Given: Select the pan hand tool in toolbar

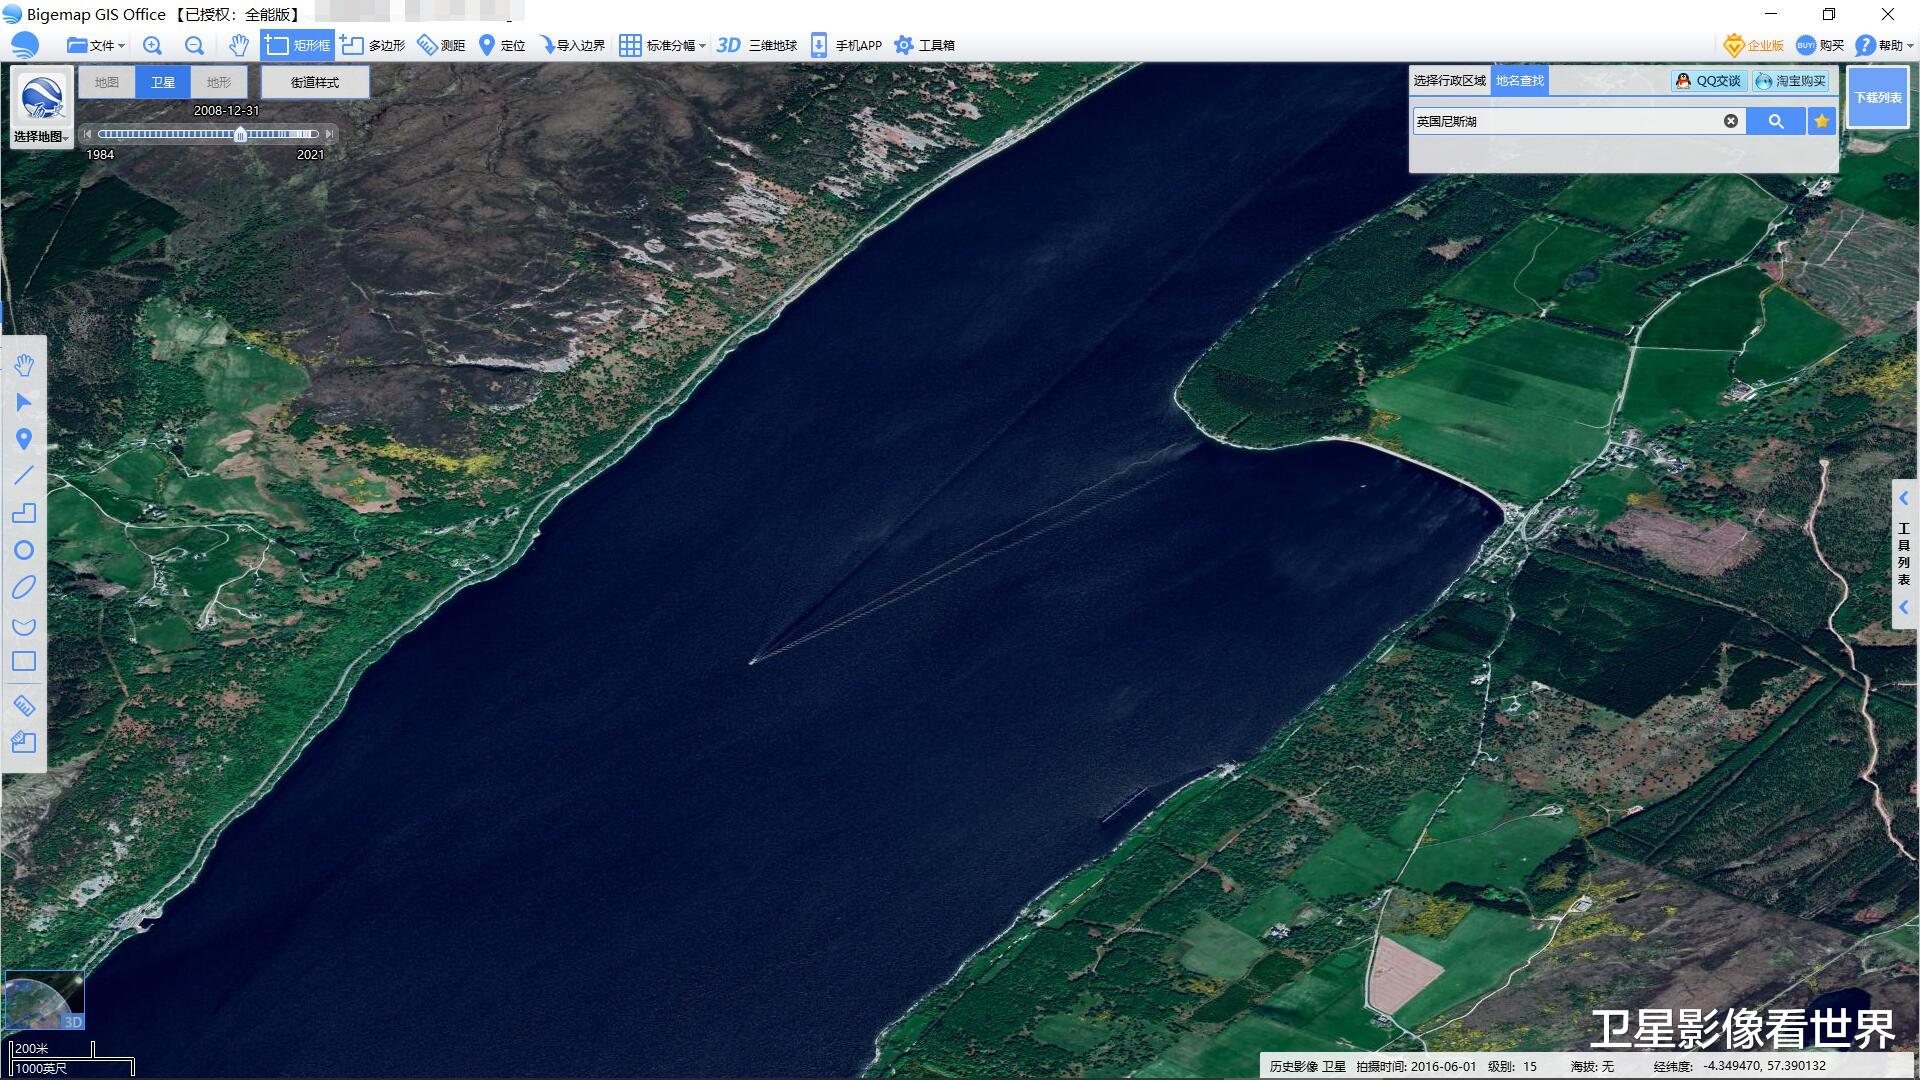Looking at the screenshot, I should (x=238, y=45).
